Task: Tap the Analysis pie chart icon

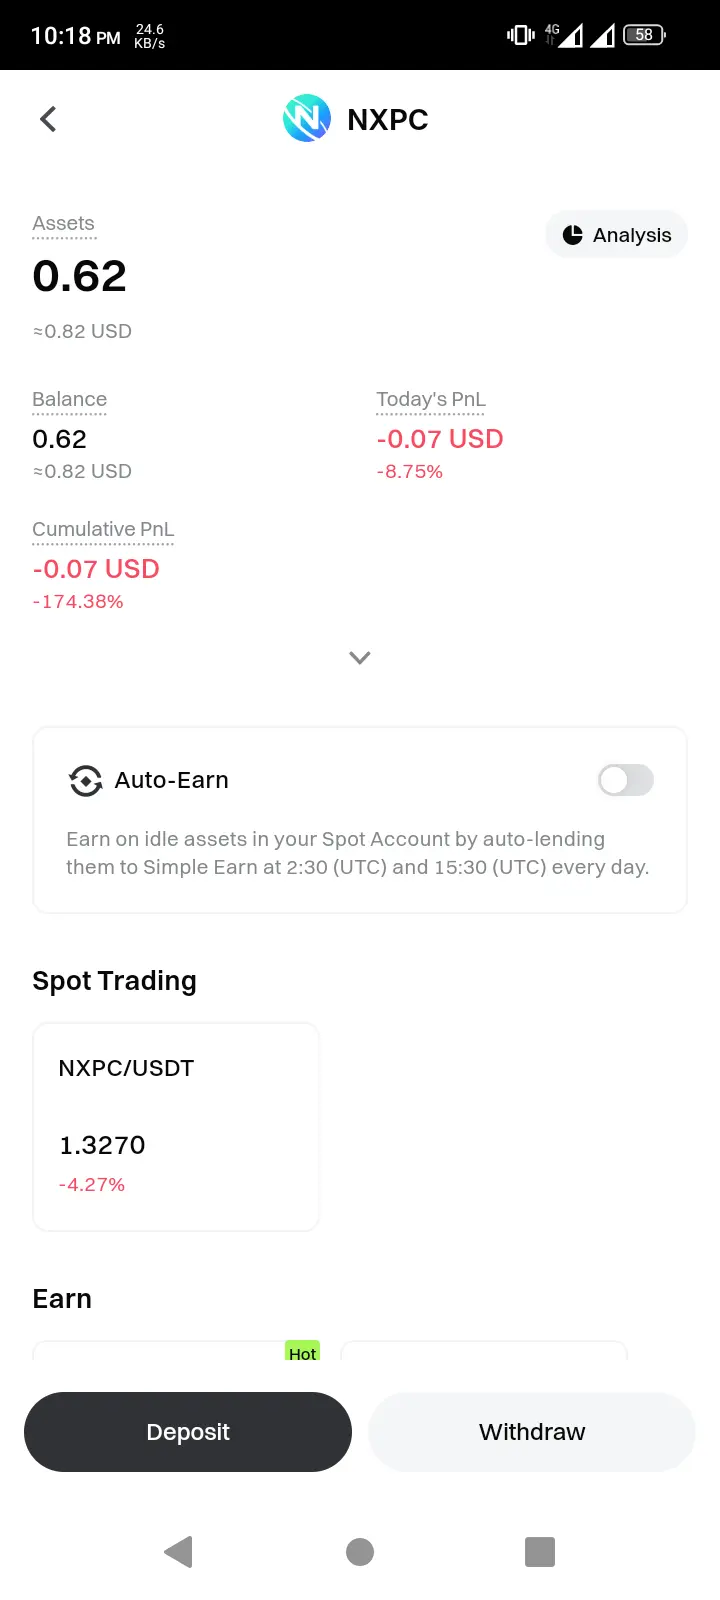Action: 573,235
